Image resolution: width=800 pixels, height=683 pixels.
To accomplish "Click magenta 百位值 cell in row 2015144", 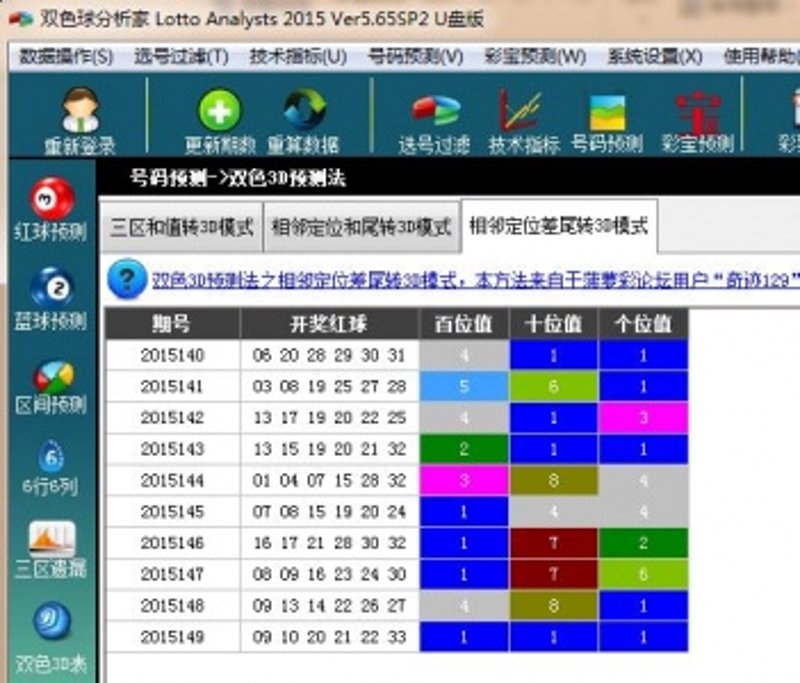I will 464,480.
